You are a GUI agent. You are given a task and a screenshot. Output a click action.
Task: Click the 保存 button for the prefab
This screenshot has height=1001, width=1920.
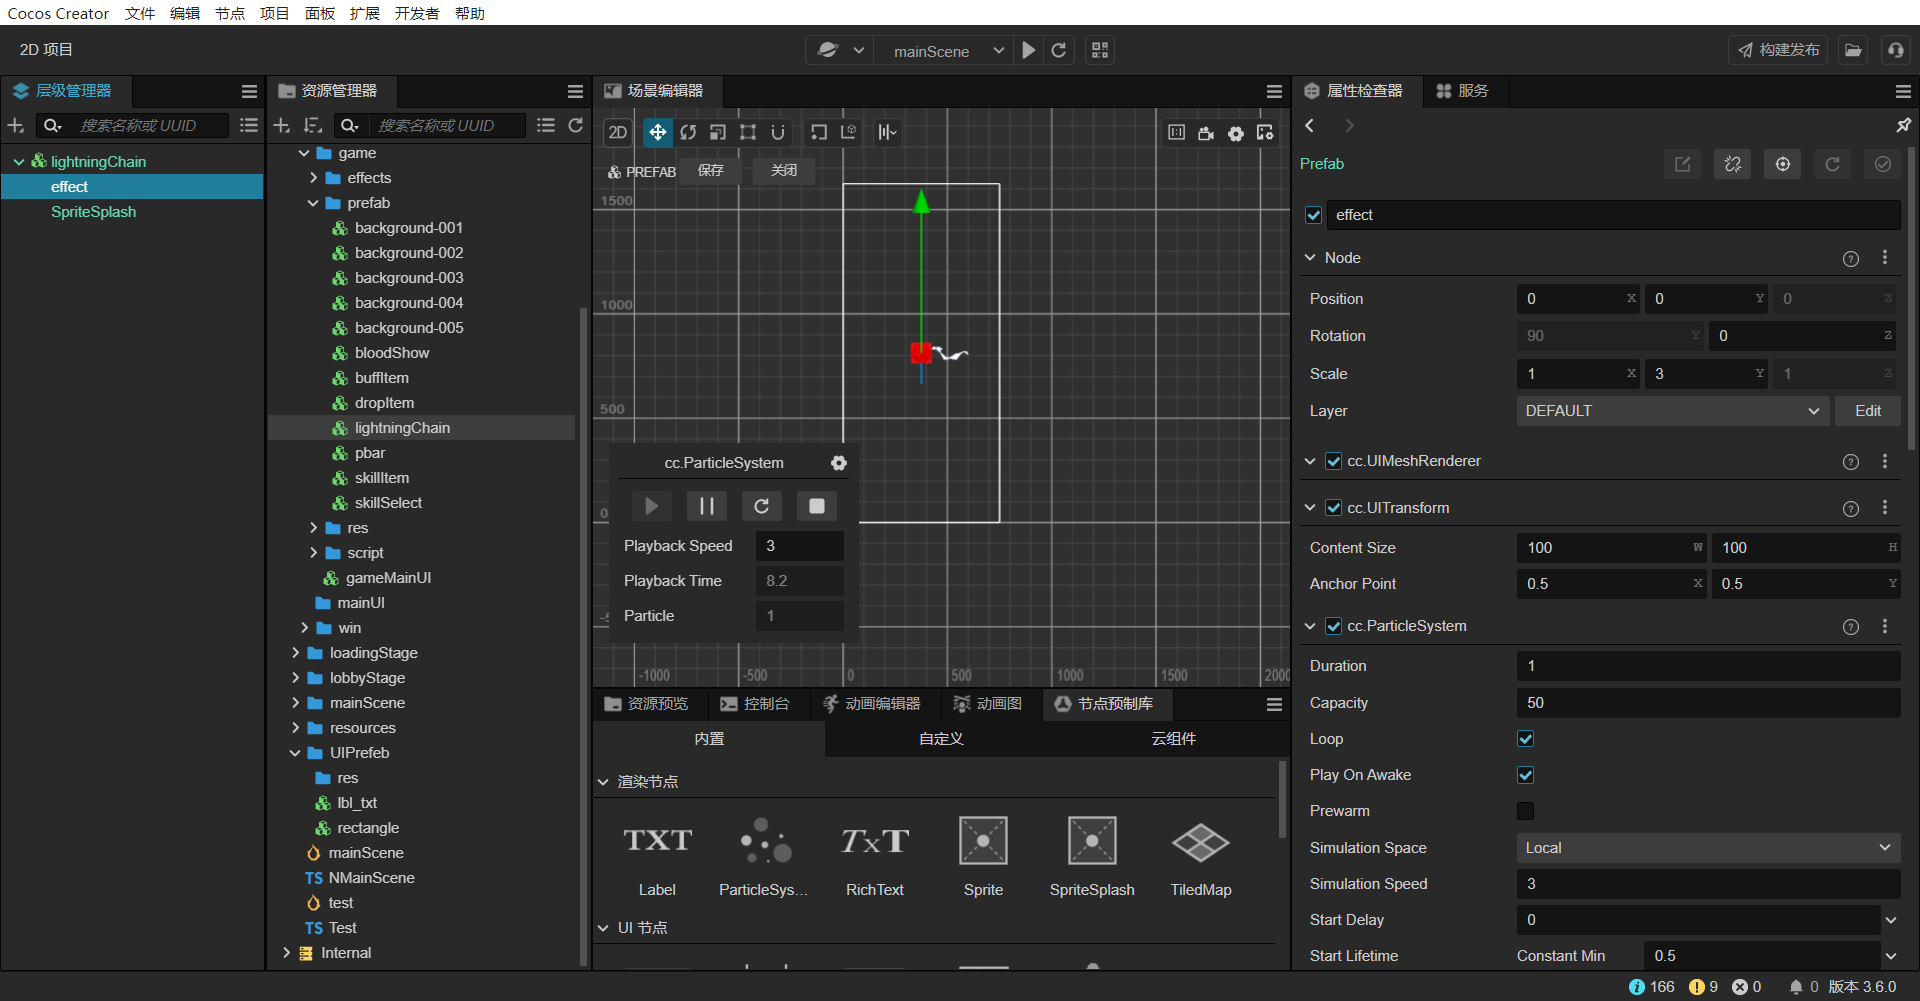[x=711, y=171]
